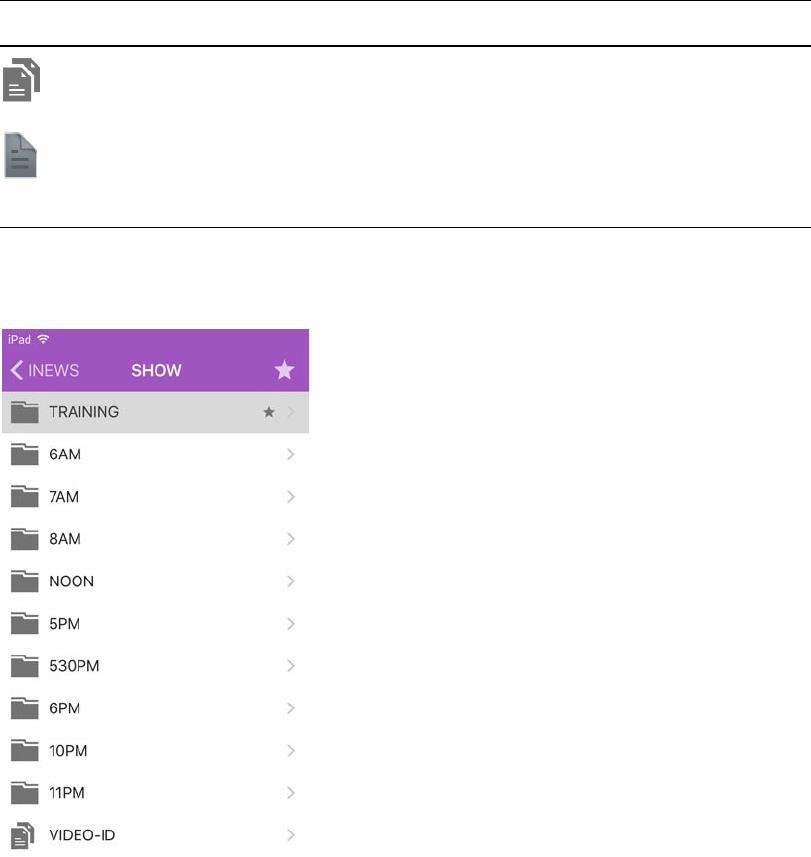Expand the 5PM folder chevron
This screenshot has width=811, height=857.
click(291, 623)
